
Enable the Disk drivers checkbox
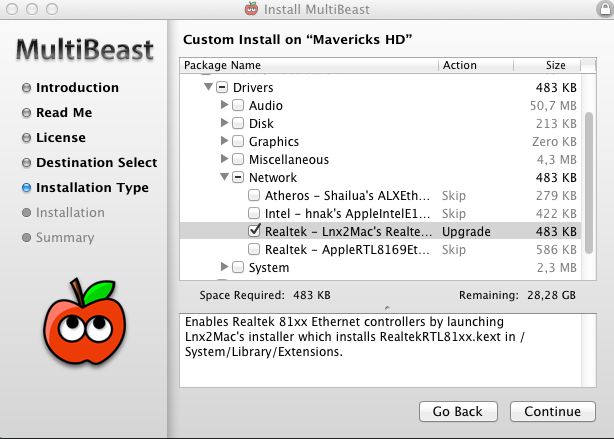pyautogui.click(x=238, y=123)
